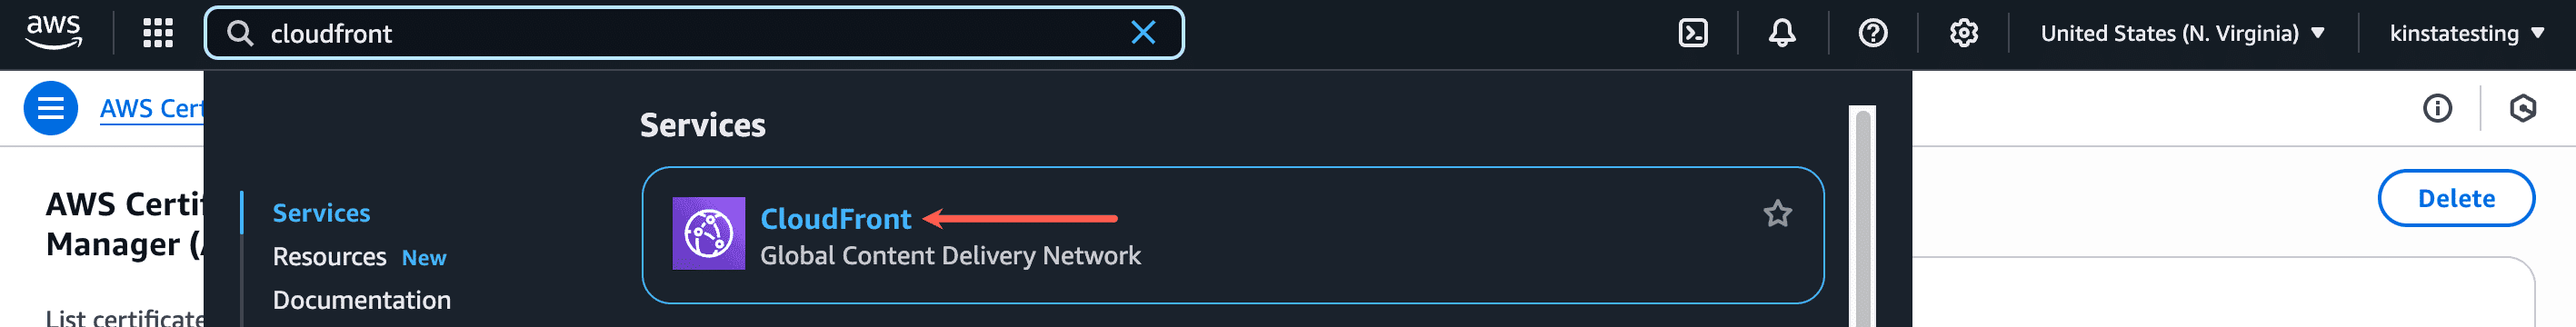The height and width of the screenshot is (327, 2576).
Task: Open the hexagon panel icon on right
Action: (x=2523, y=108)
